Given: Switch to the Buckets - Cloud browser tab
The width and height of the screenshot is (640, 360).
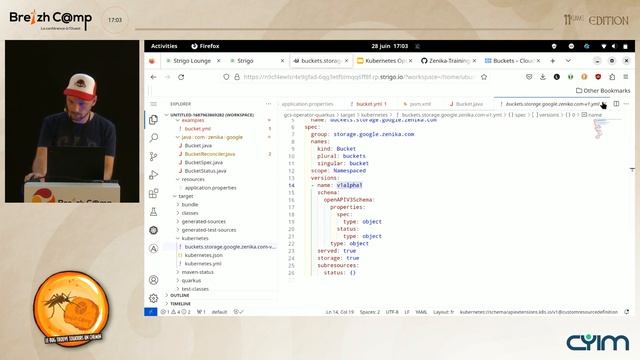Looking at the screenshot, I should tap(512, 61).
